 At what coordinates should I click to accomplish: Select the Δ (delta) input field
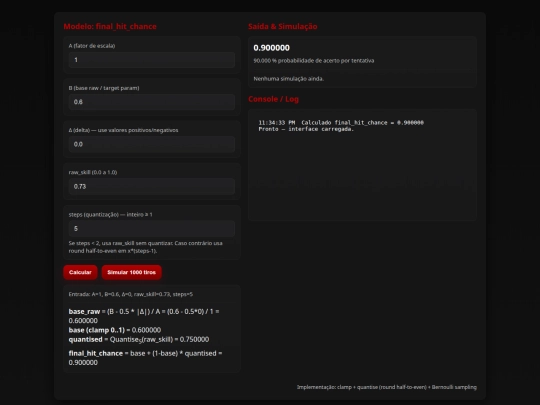tap(152, 144)
